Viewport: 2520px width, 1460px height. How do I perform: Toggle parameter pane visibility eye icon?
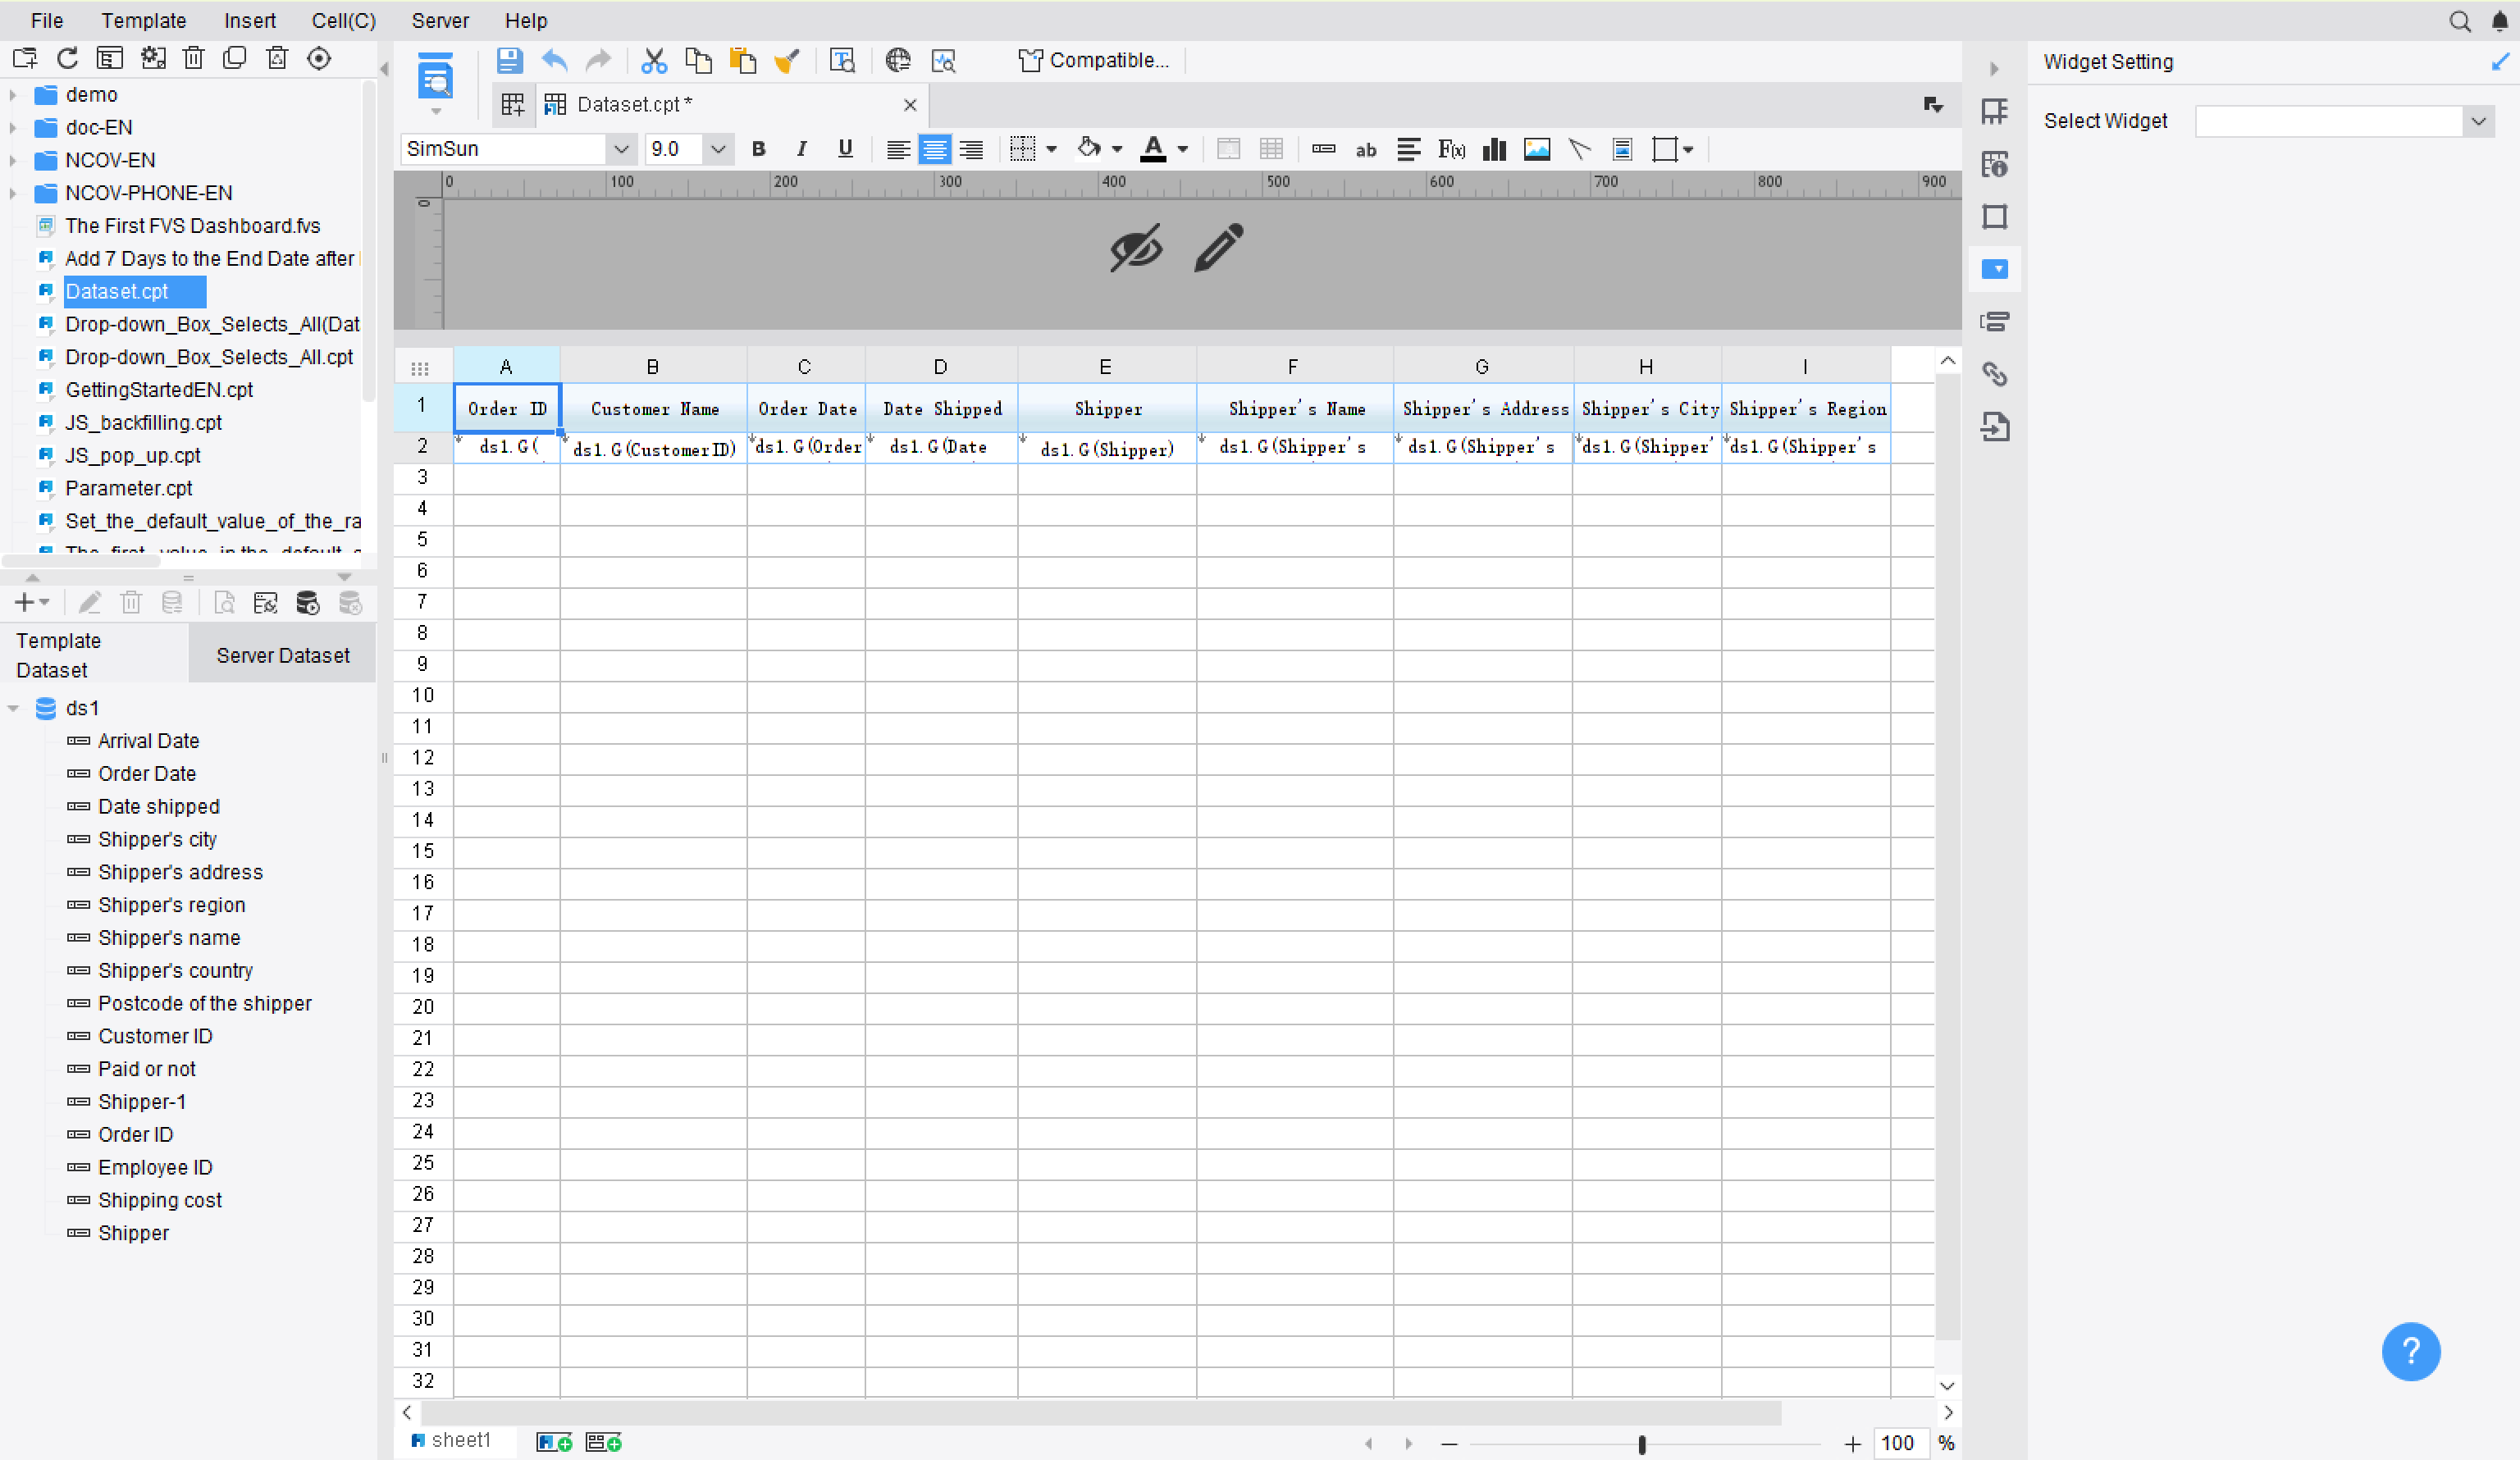[1136, 247]
